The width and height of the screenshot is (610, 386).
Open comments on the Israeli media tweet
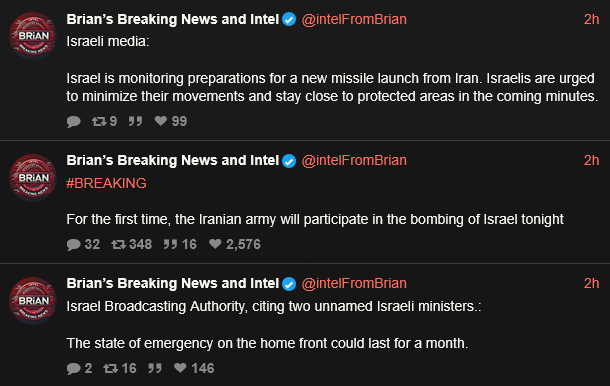[x=74, y=122]
